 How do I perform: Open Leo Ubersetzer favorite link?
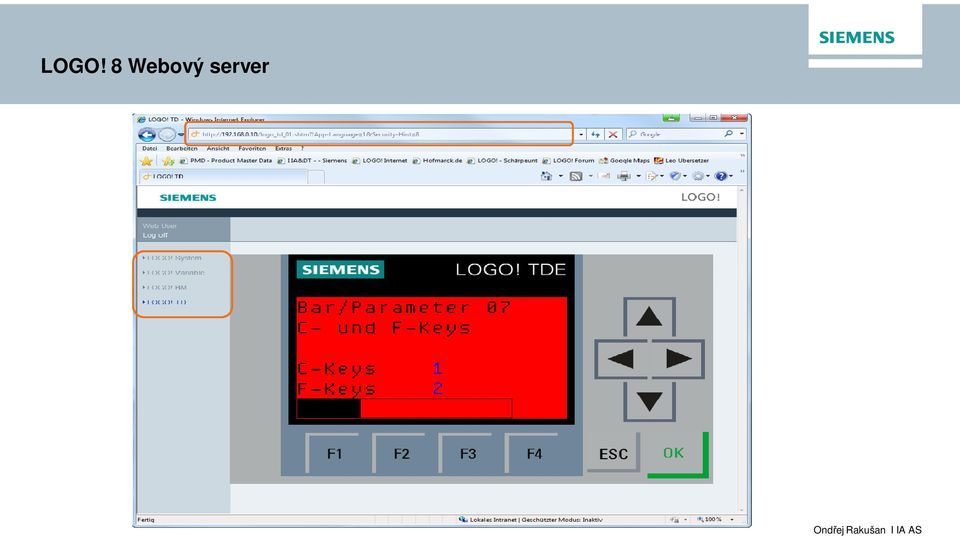[x=681, y=160]
